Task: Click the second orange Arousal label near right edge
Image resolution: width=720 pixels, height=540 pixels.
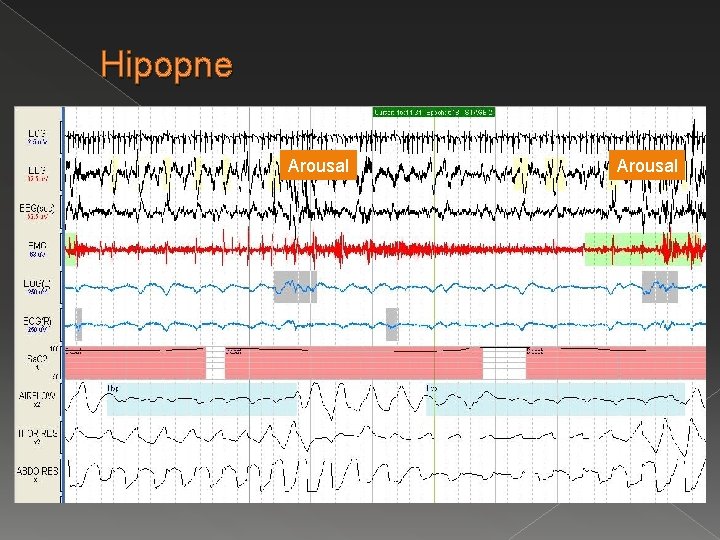Action: pyautogui.click(x=647, y=165)
